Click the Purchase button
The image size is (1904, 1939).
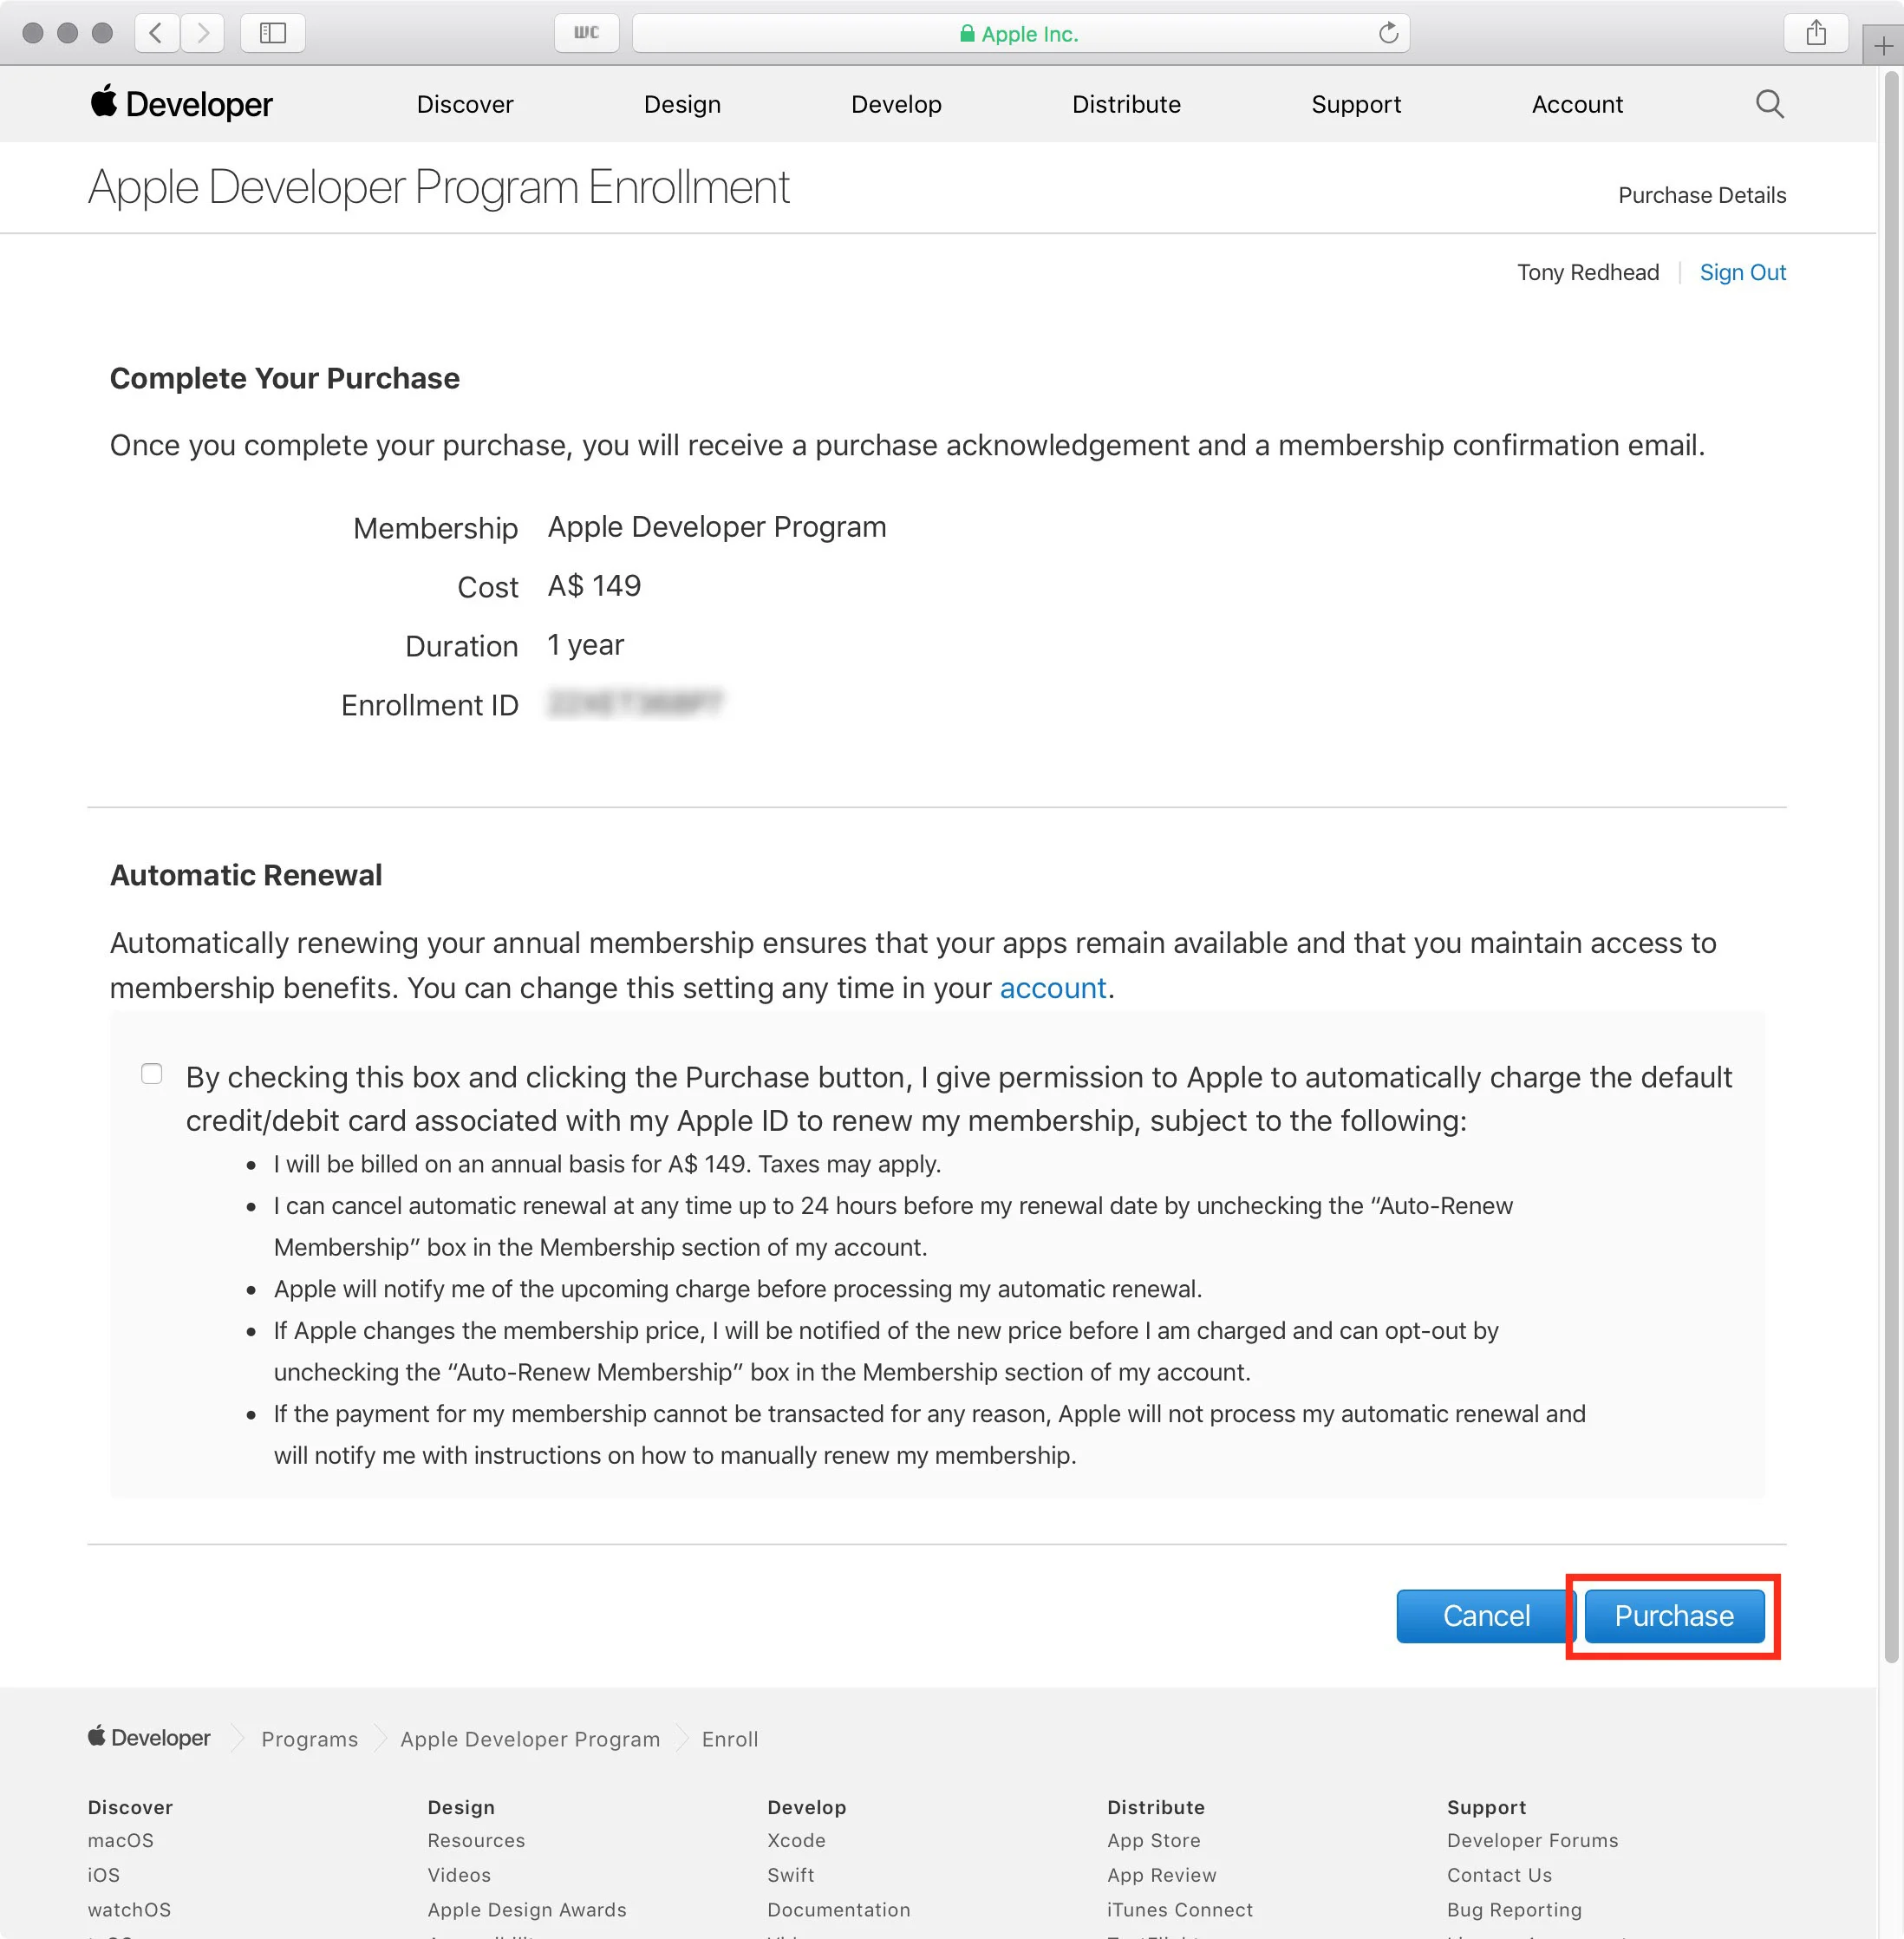[x=1674, y=1616]
